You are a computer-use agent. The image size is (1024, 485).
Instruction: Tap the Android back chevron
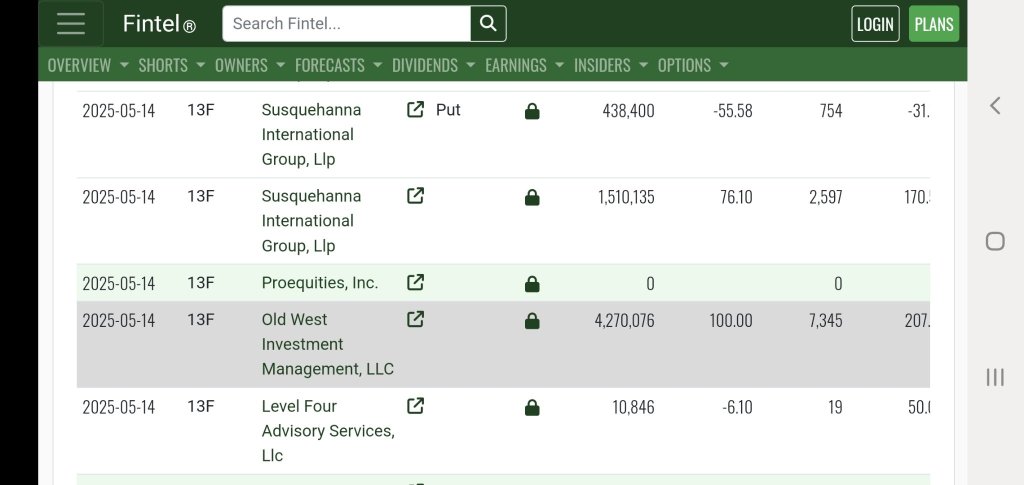(995, 106)
